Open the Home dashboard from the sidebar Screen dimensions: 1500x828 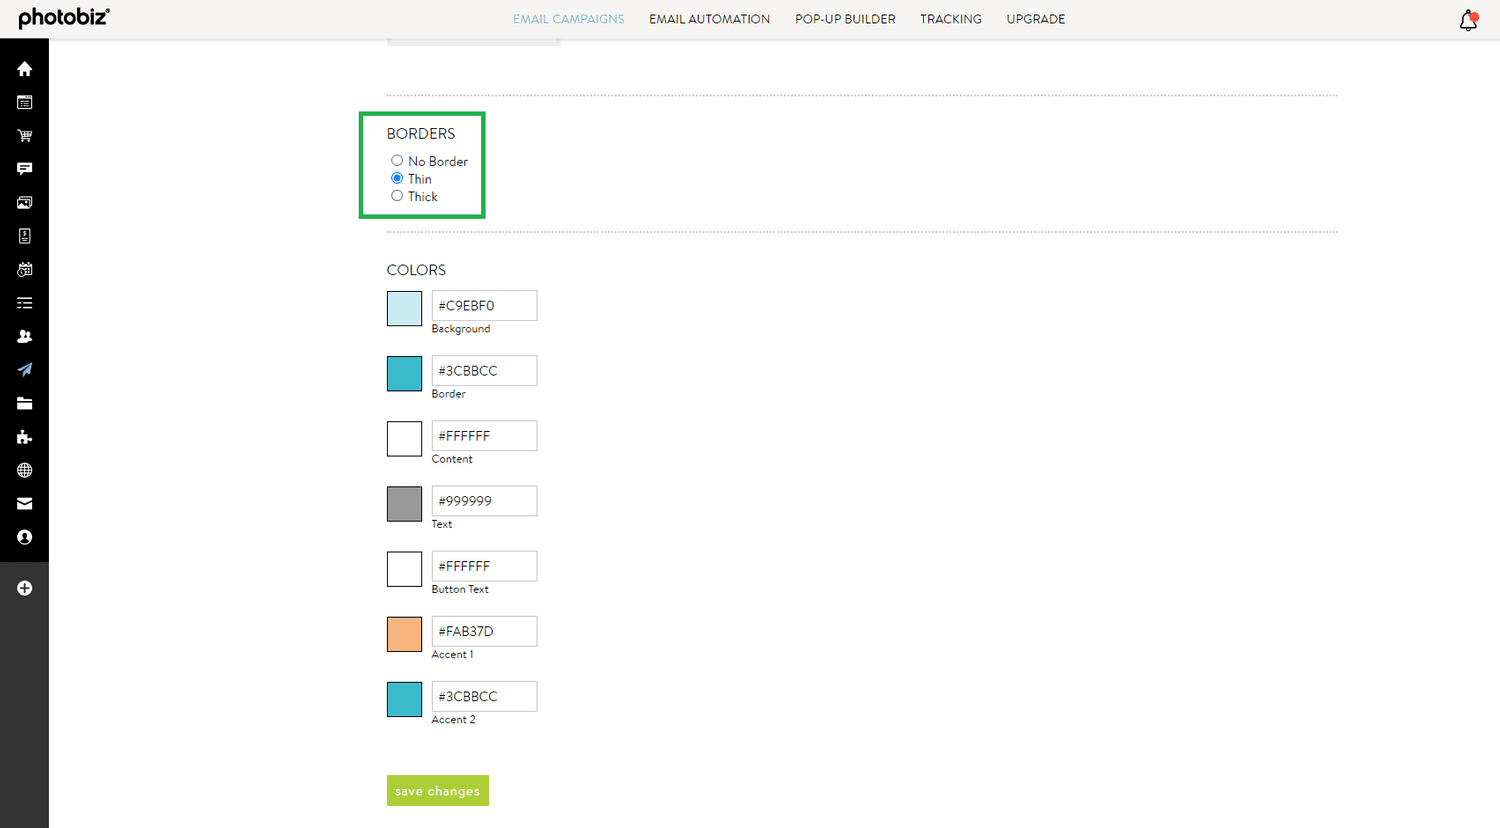24,68
